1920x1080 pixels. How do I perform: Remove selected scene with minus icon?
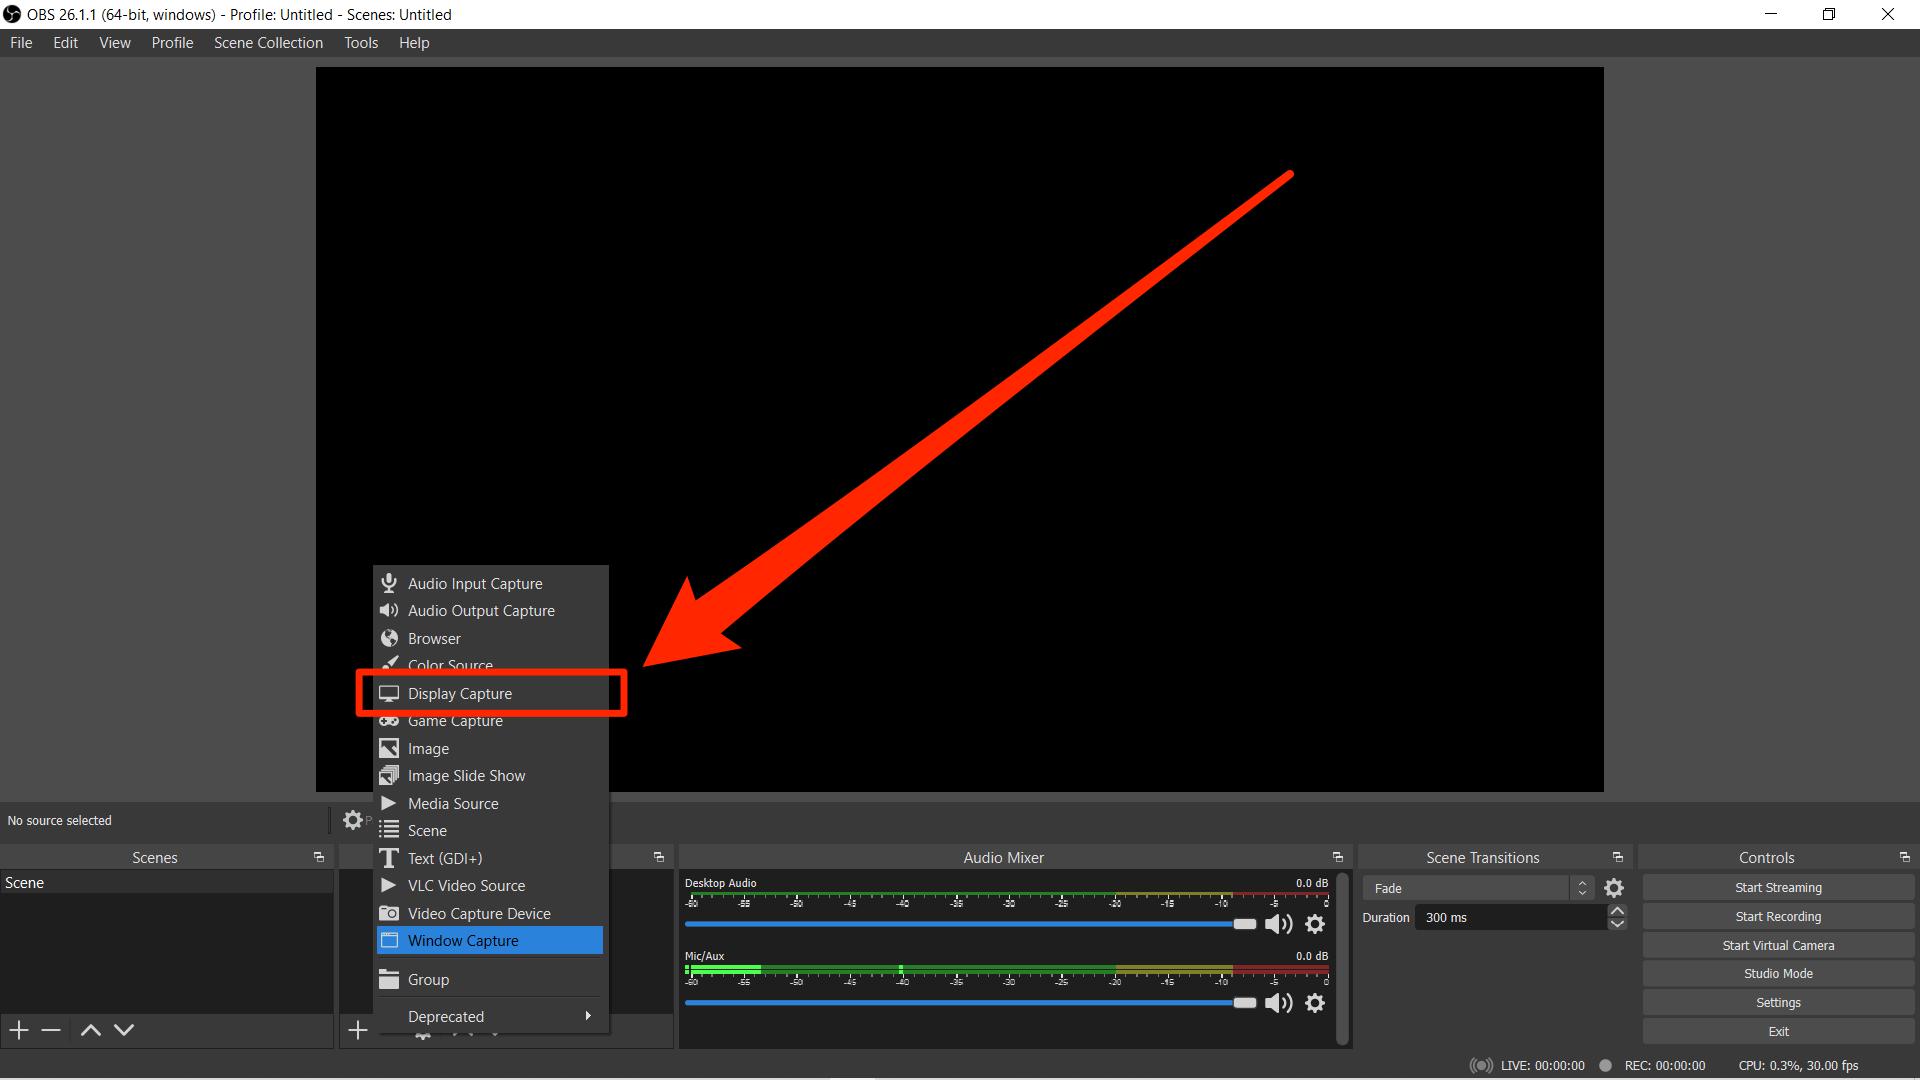[52, 1030]
